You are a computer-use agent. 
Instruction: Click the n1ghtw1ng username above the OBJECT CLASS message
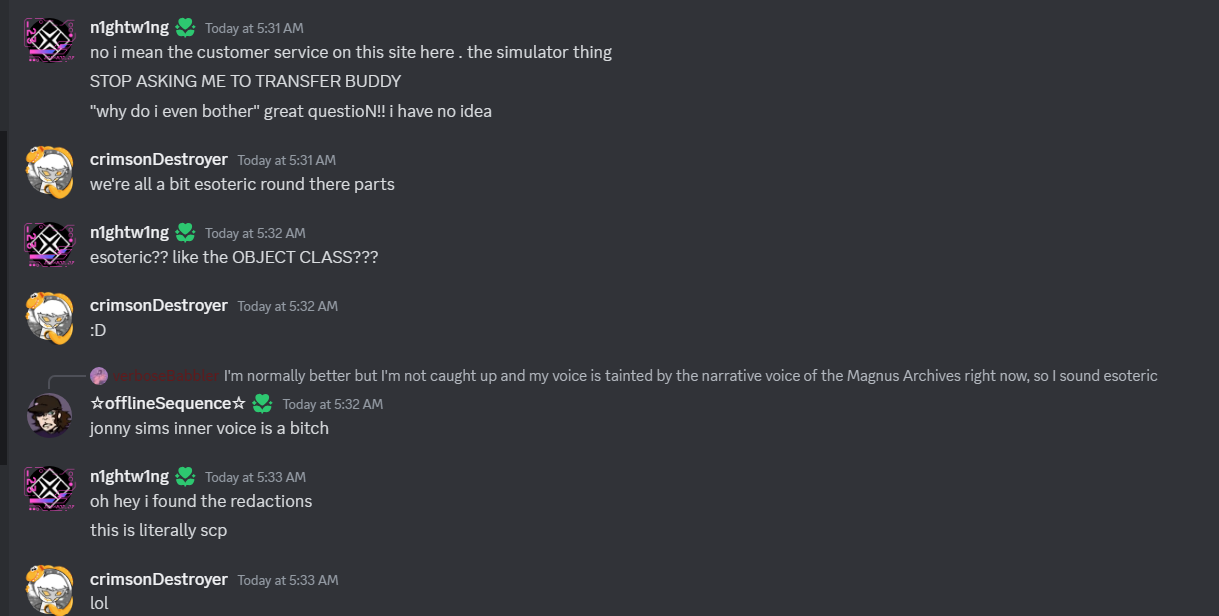click(x=129, y=232)
